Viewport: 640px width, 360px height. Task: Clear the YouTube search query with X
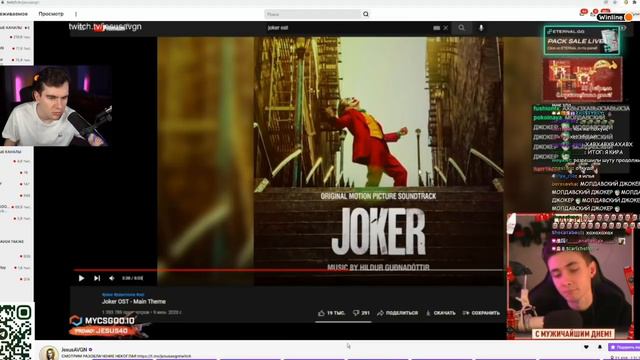(x=446, y=28)
